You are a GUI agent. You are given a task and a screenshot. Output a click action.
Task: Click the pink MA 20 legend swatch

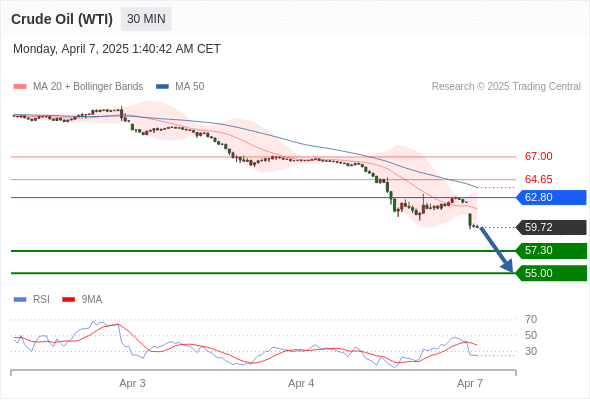[x=20, y=87]
